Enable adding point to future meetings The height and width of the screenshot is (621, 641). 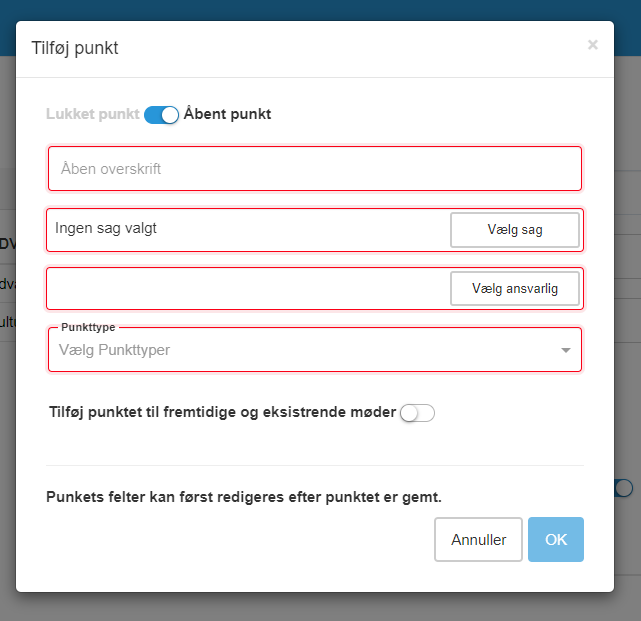[x=417, y=412]
